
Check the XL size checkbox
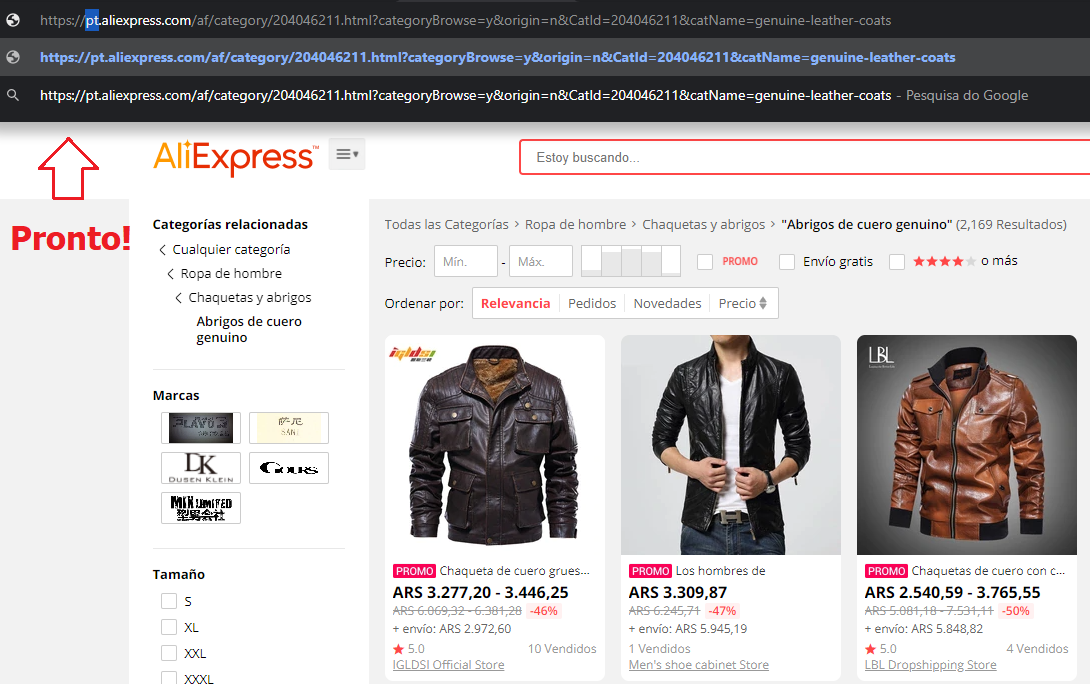tap(169, 627)
